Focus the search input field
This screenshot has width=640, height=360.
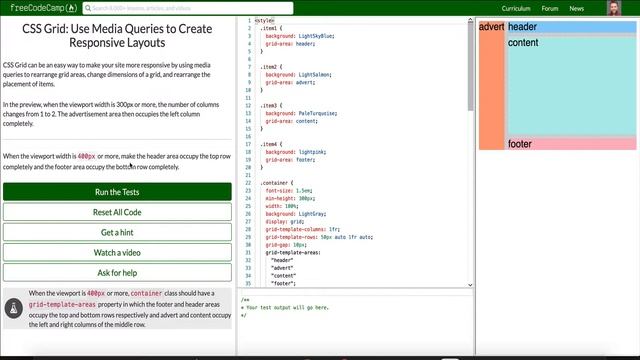pos(188,8)
